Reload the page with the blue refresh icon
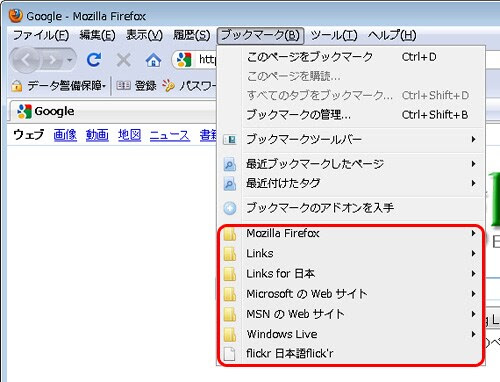This screenshot has height=382, width=500. [94, 60]
